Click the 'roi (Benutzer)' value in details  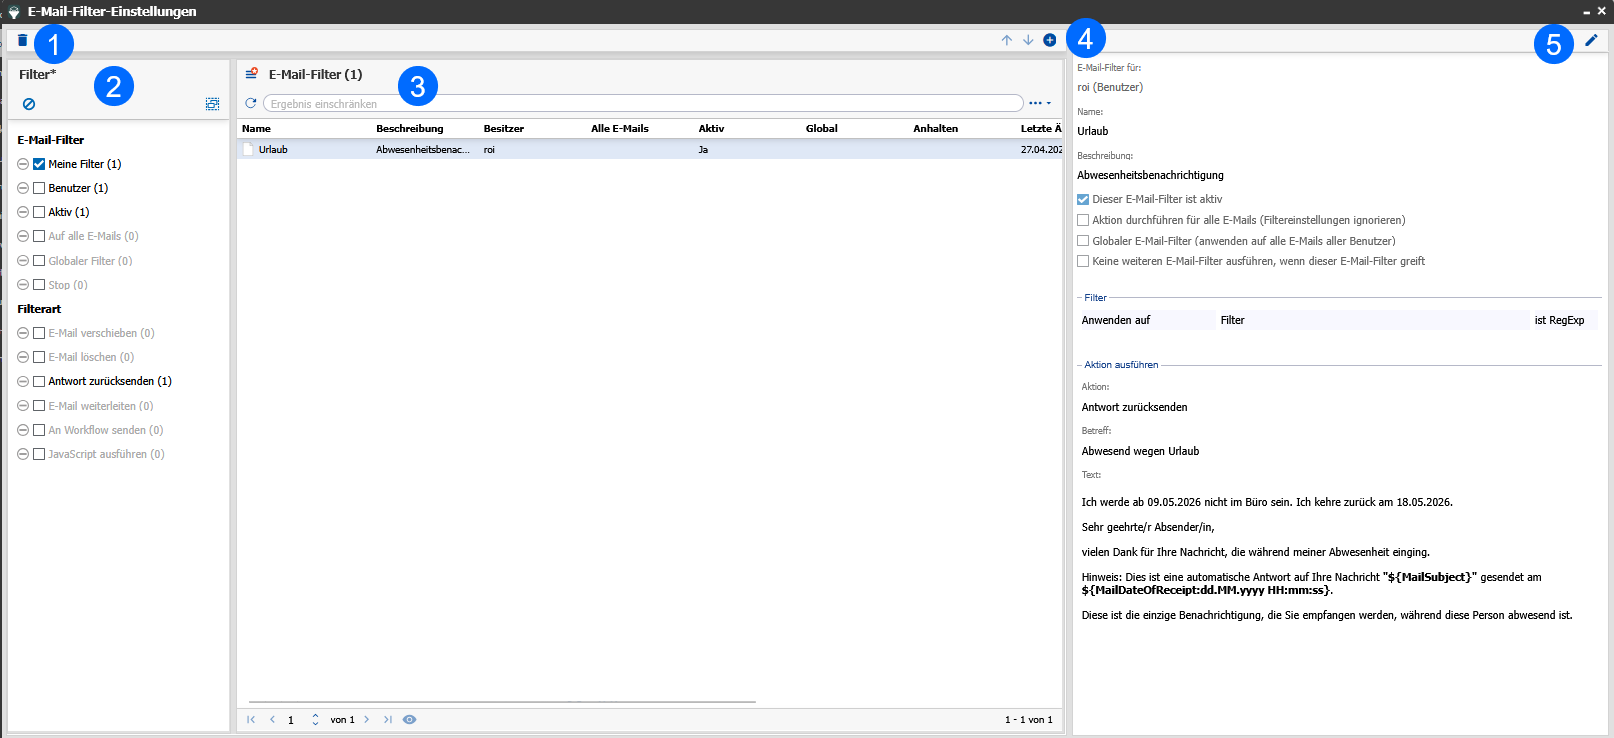pos(1110,87)
